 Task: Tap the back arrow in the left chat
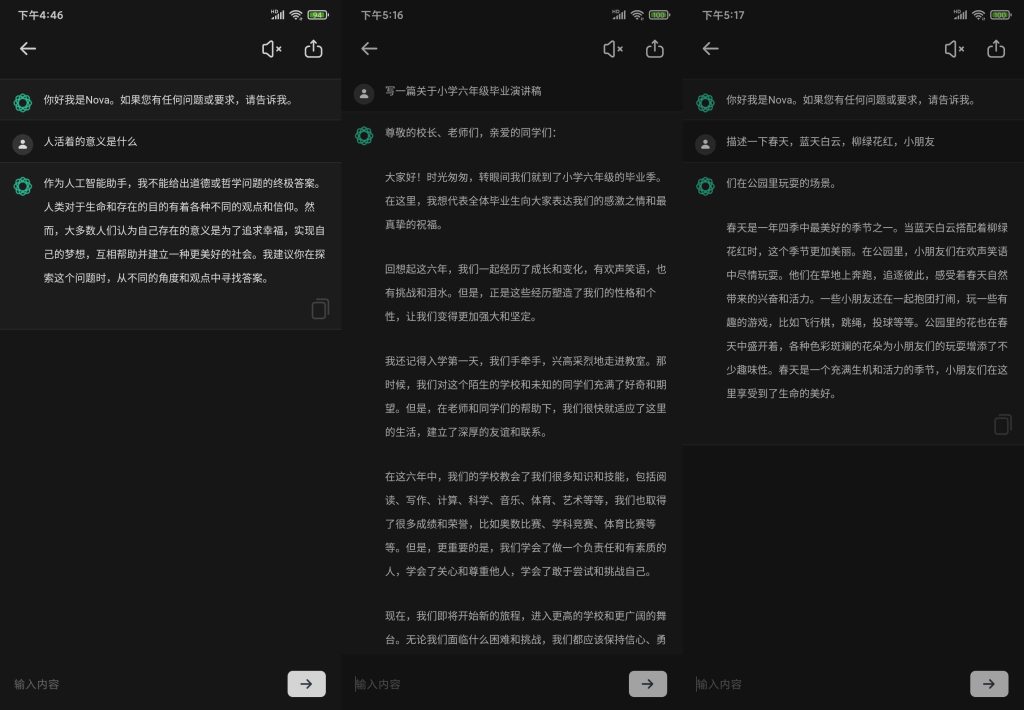(x=28, y=48)
